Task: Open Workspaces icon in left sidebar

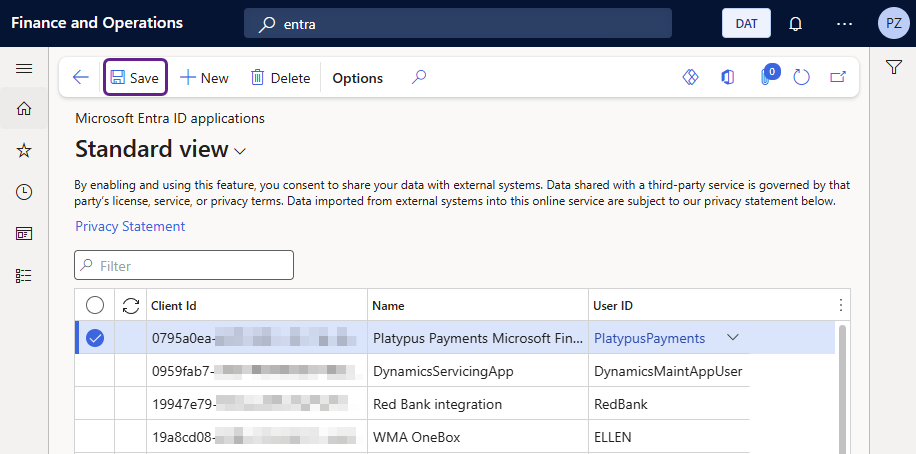Action: click(x=24, y=234)
